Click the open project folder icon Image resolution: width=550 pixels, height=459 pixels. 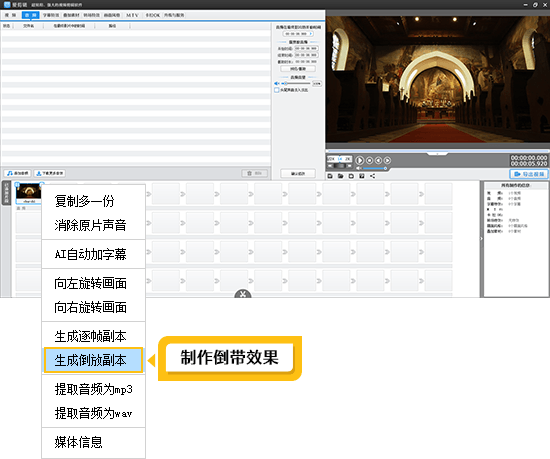click(341, 176)
